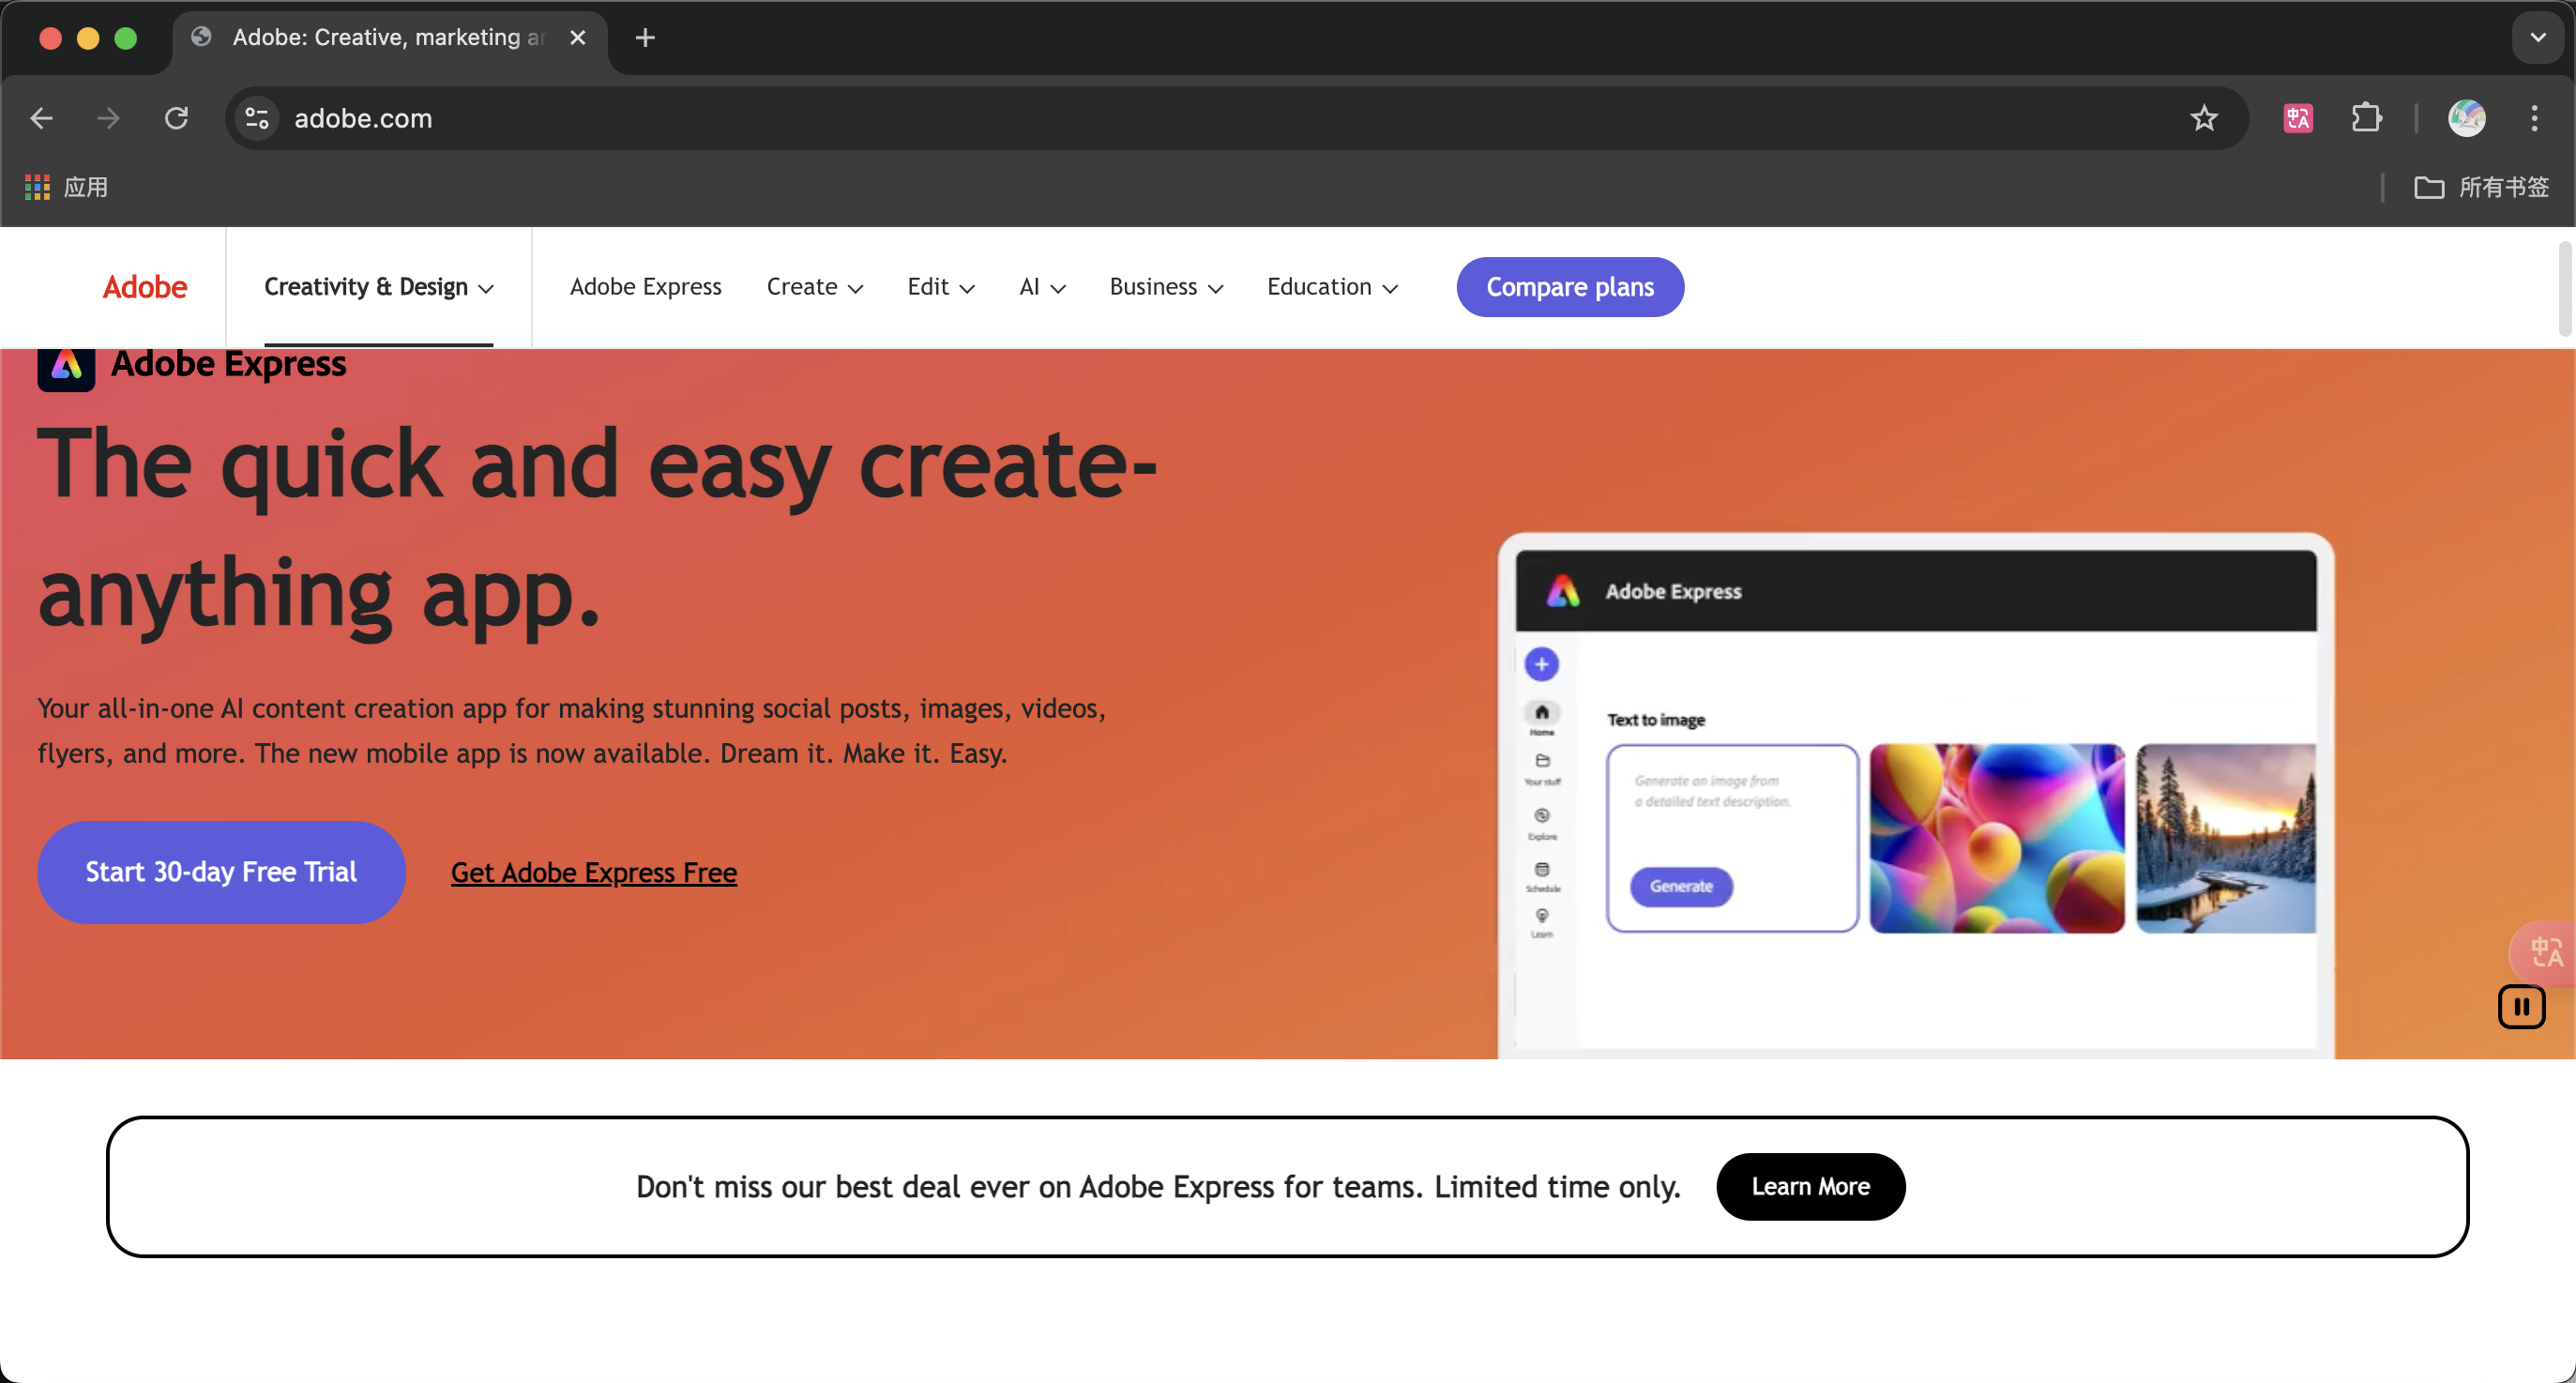Expand the AI dropdown menu
The height and width of the screenshot is (1383, 2576).
1041,286
